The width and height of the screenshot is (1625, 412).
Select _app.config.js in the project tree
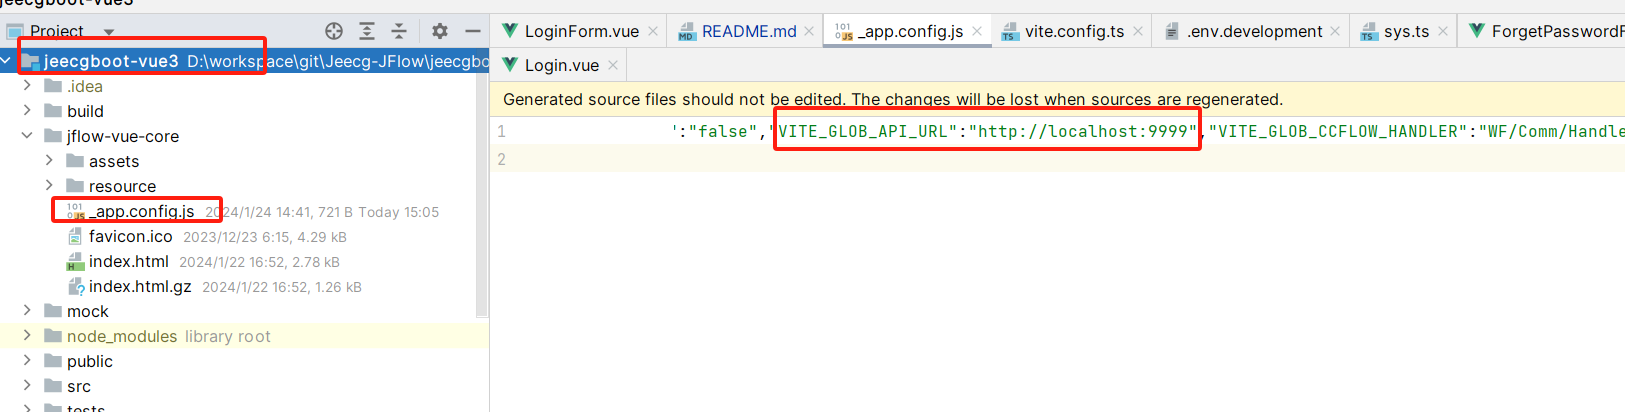[144, 211]
